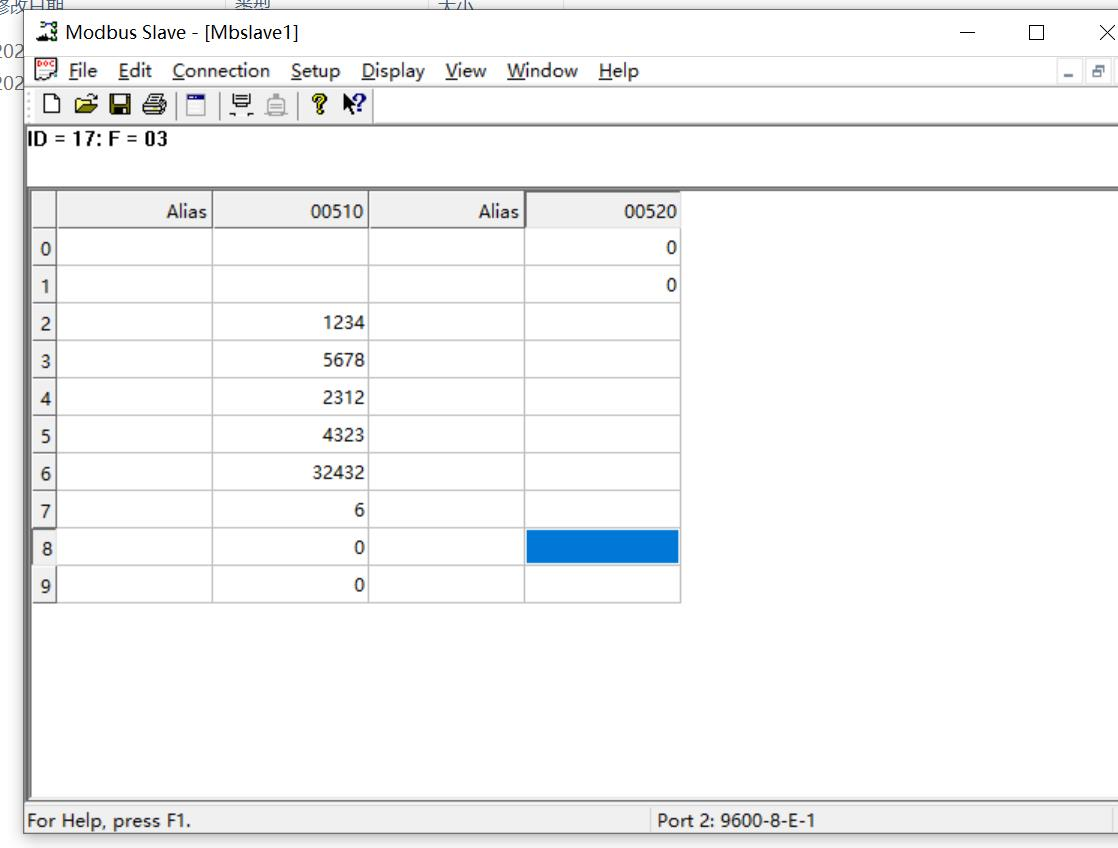Click the New document toolbar icon

pyautogui.click(x=50, y=104)
